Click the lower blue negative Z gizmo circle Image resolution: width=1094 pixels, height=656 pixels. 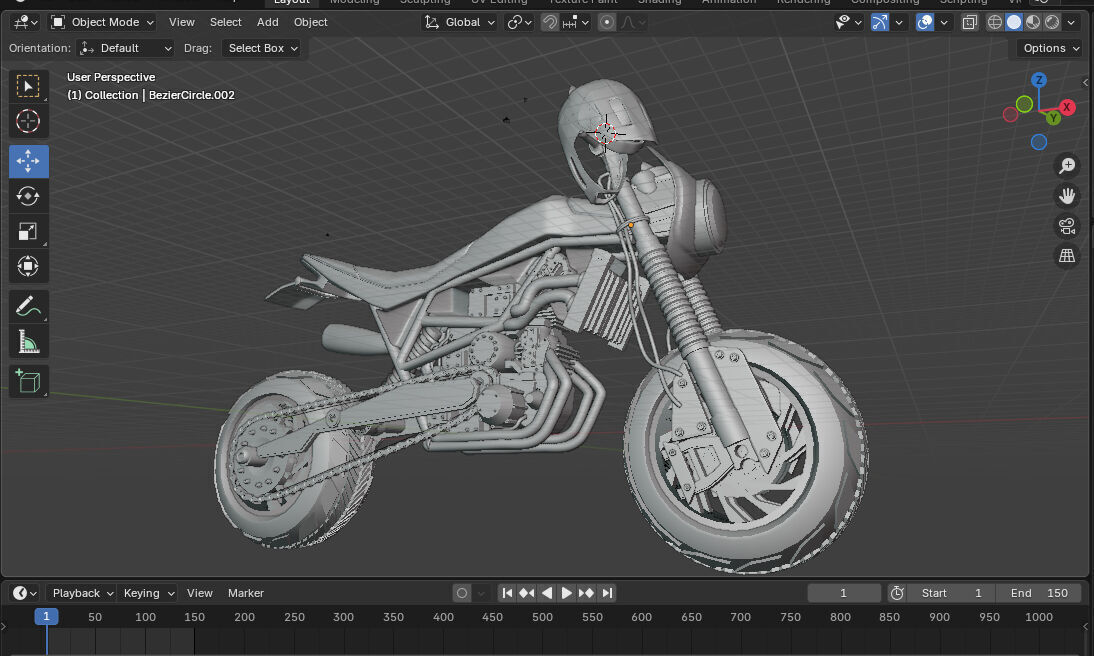click(1039, 142)
